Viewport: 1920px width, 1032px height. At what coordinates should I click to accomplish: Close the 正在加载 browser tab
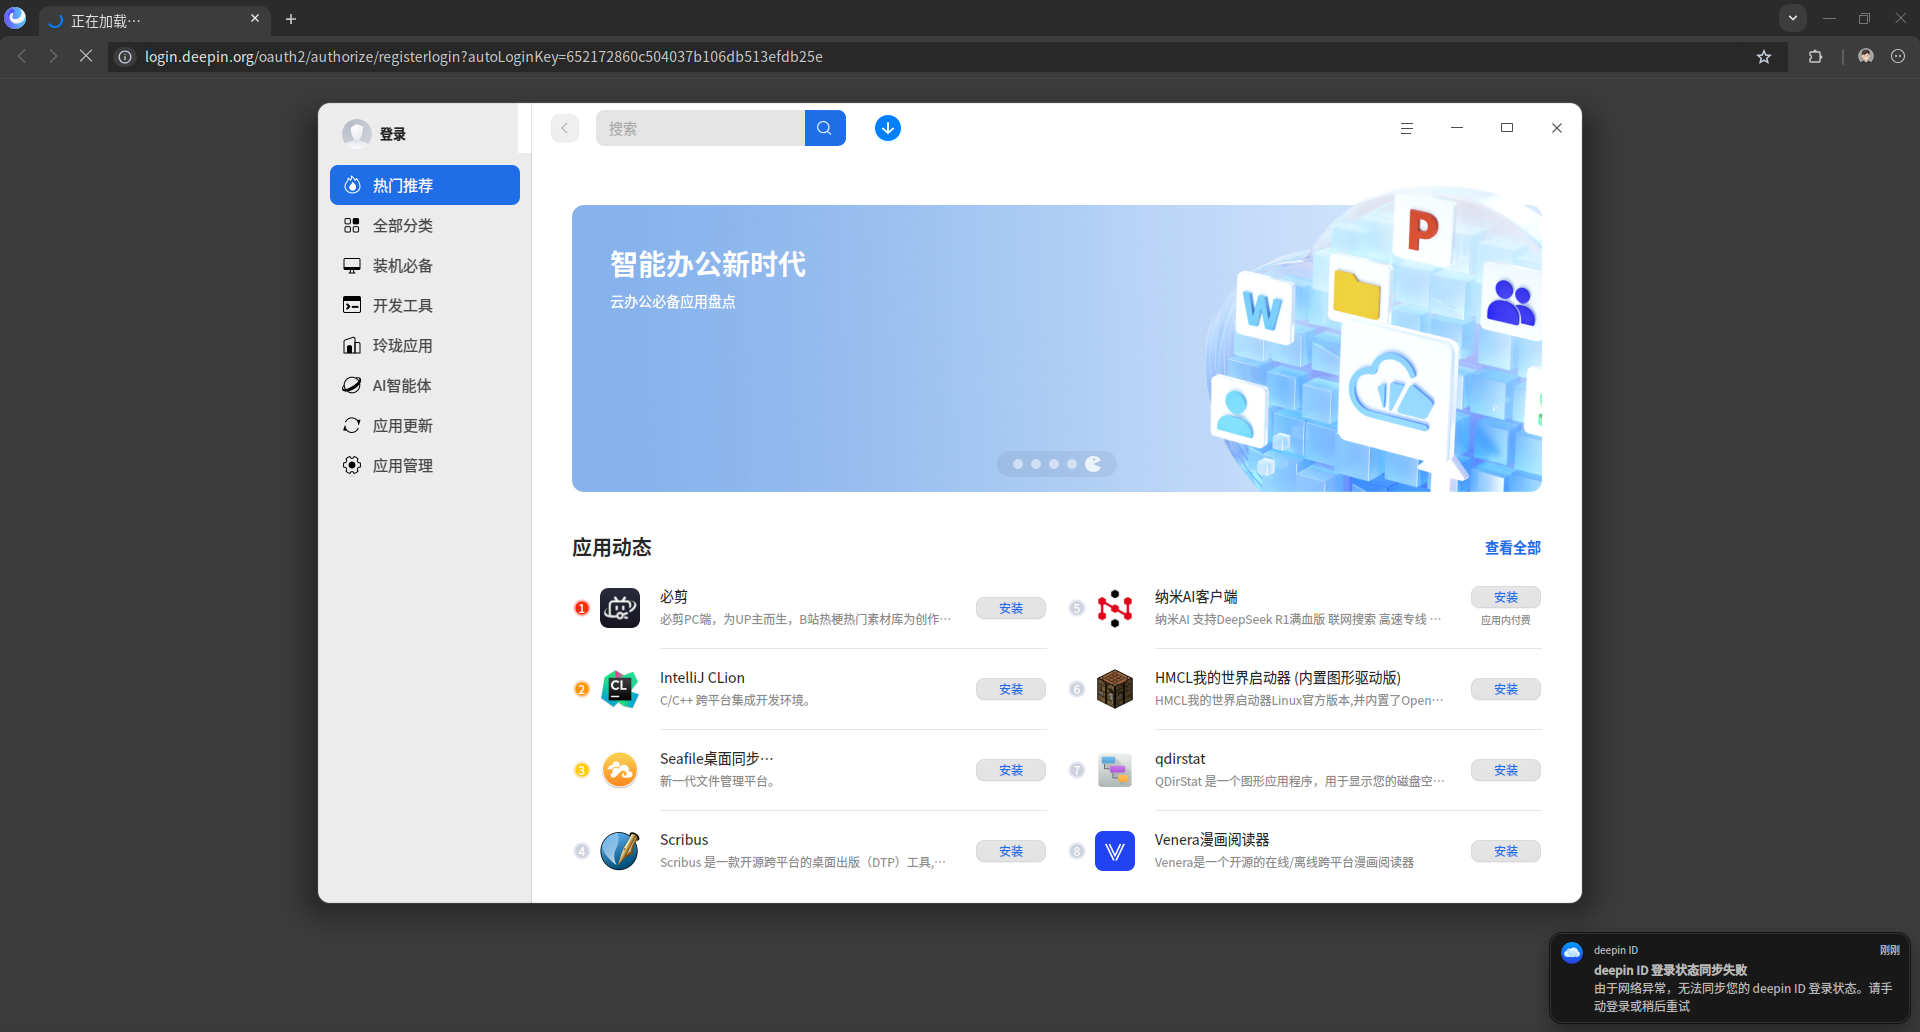255,19
